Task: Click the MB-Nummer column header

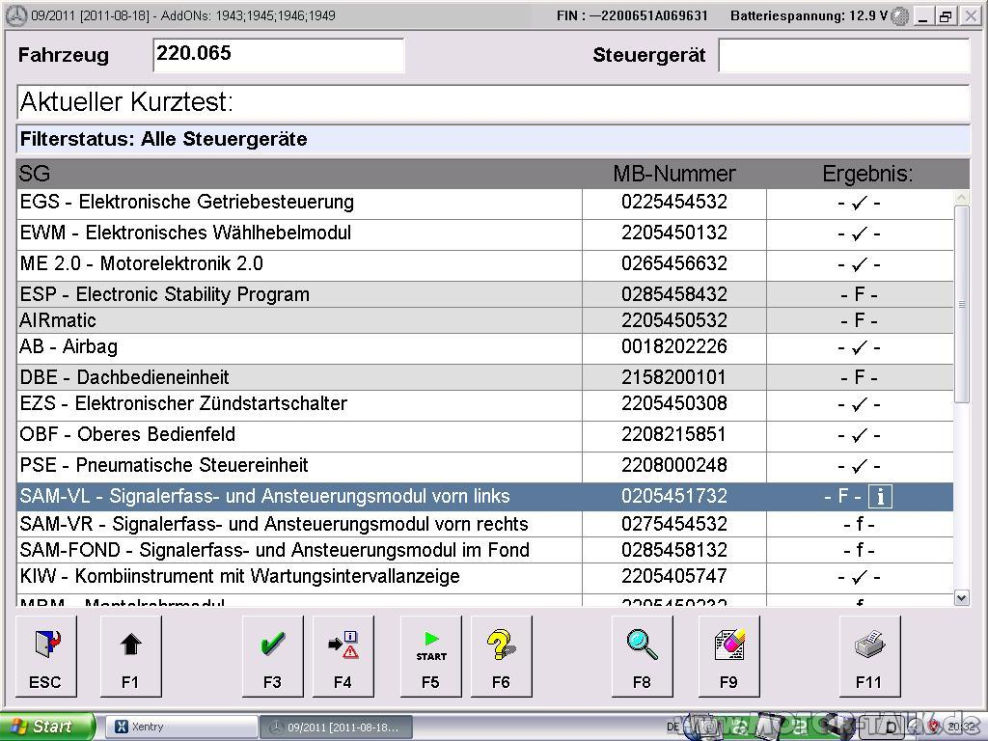Action: coord(674,174)
